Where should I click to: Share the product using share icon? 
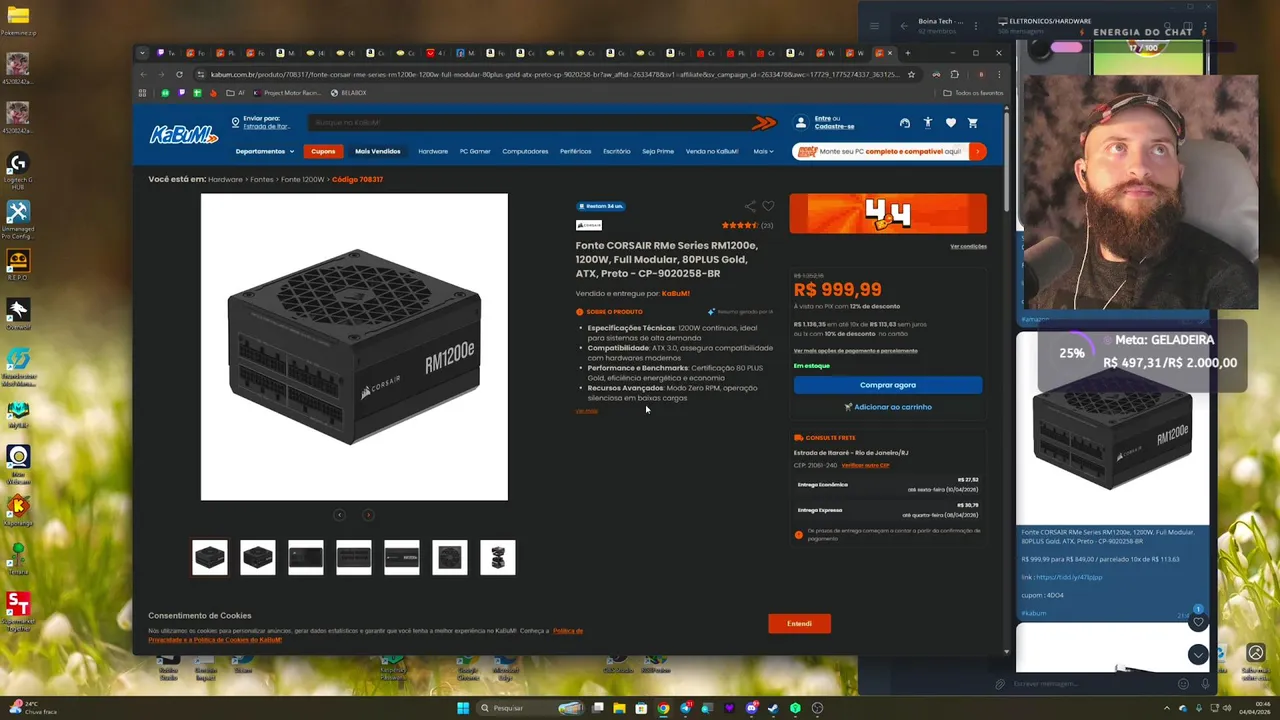point(750,206)
